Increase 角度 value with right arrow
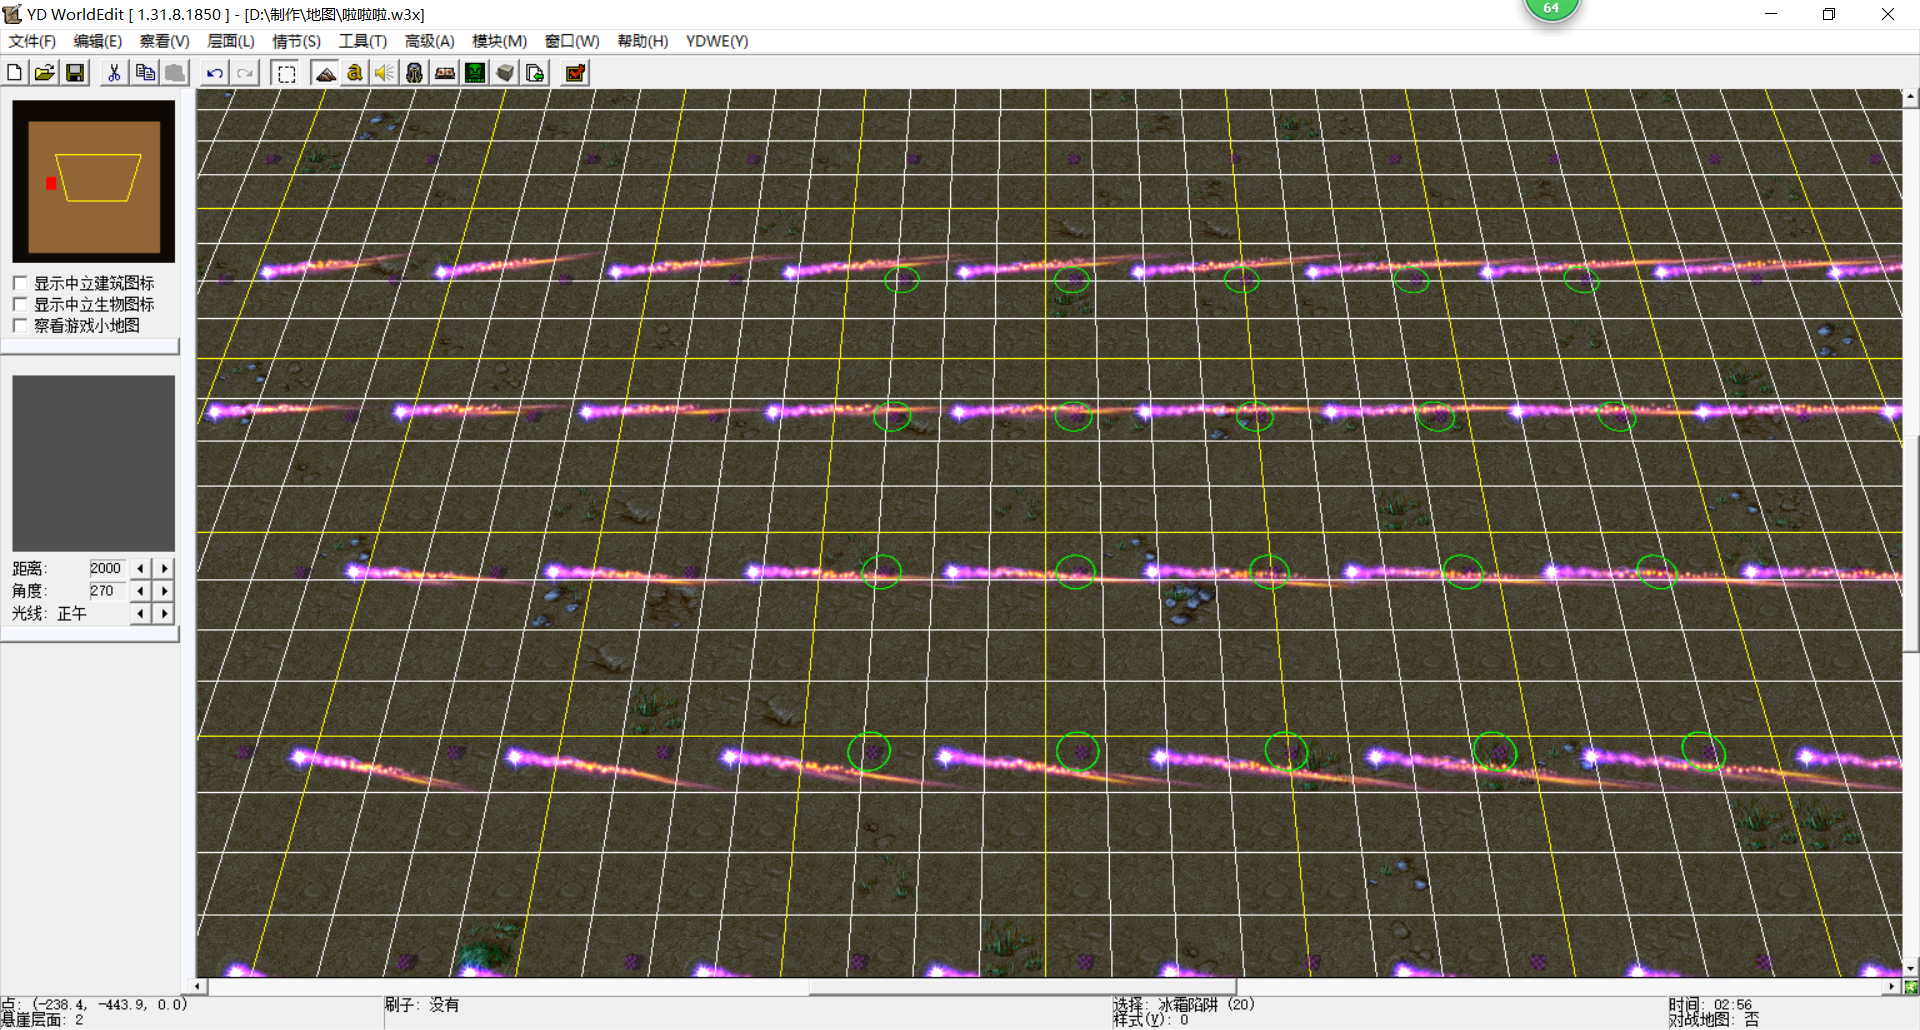Image resolution: width=1920 pixels, height=1030 pixels. (165, 591)
